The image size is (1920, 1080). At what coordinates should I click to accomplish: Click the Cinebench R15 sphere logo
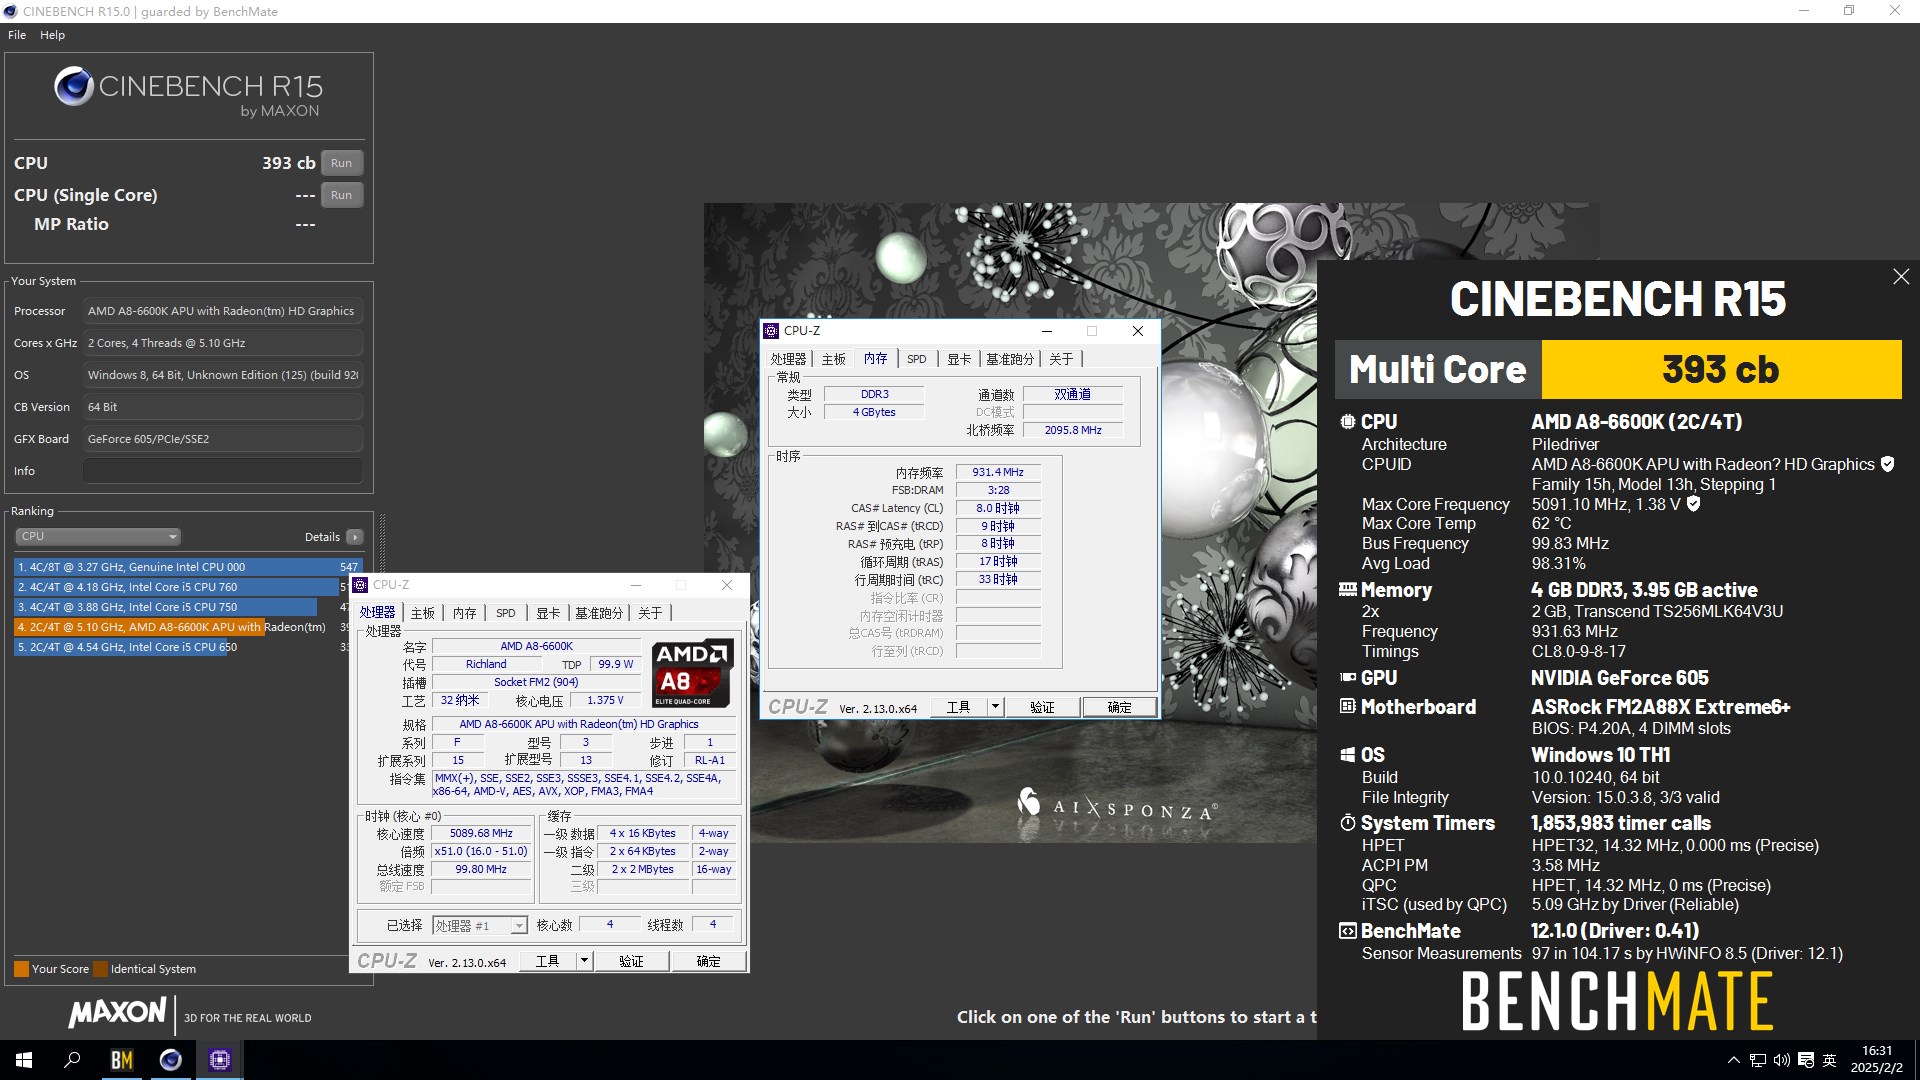[74, 87]
